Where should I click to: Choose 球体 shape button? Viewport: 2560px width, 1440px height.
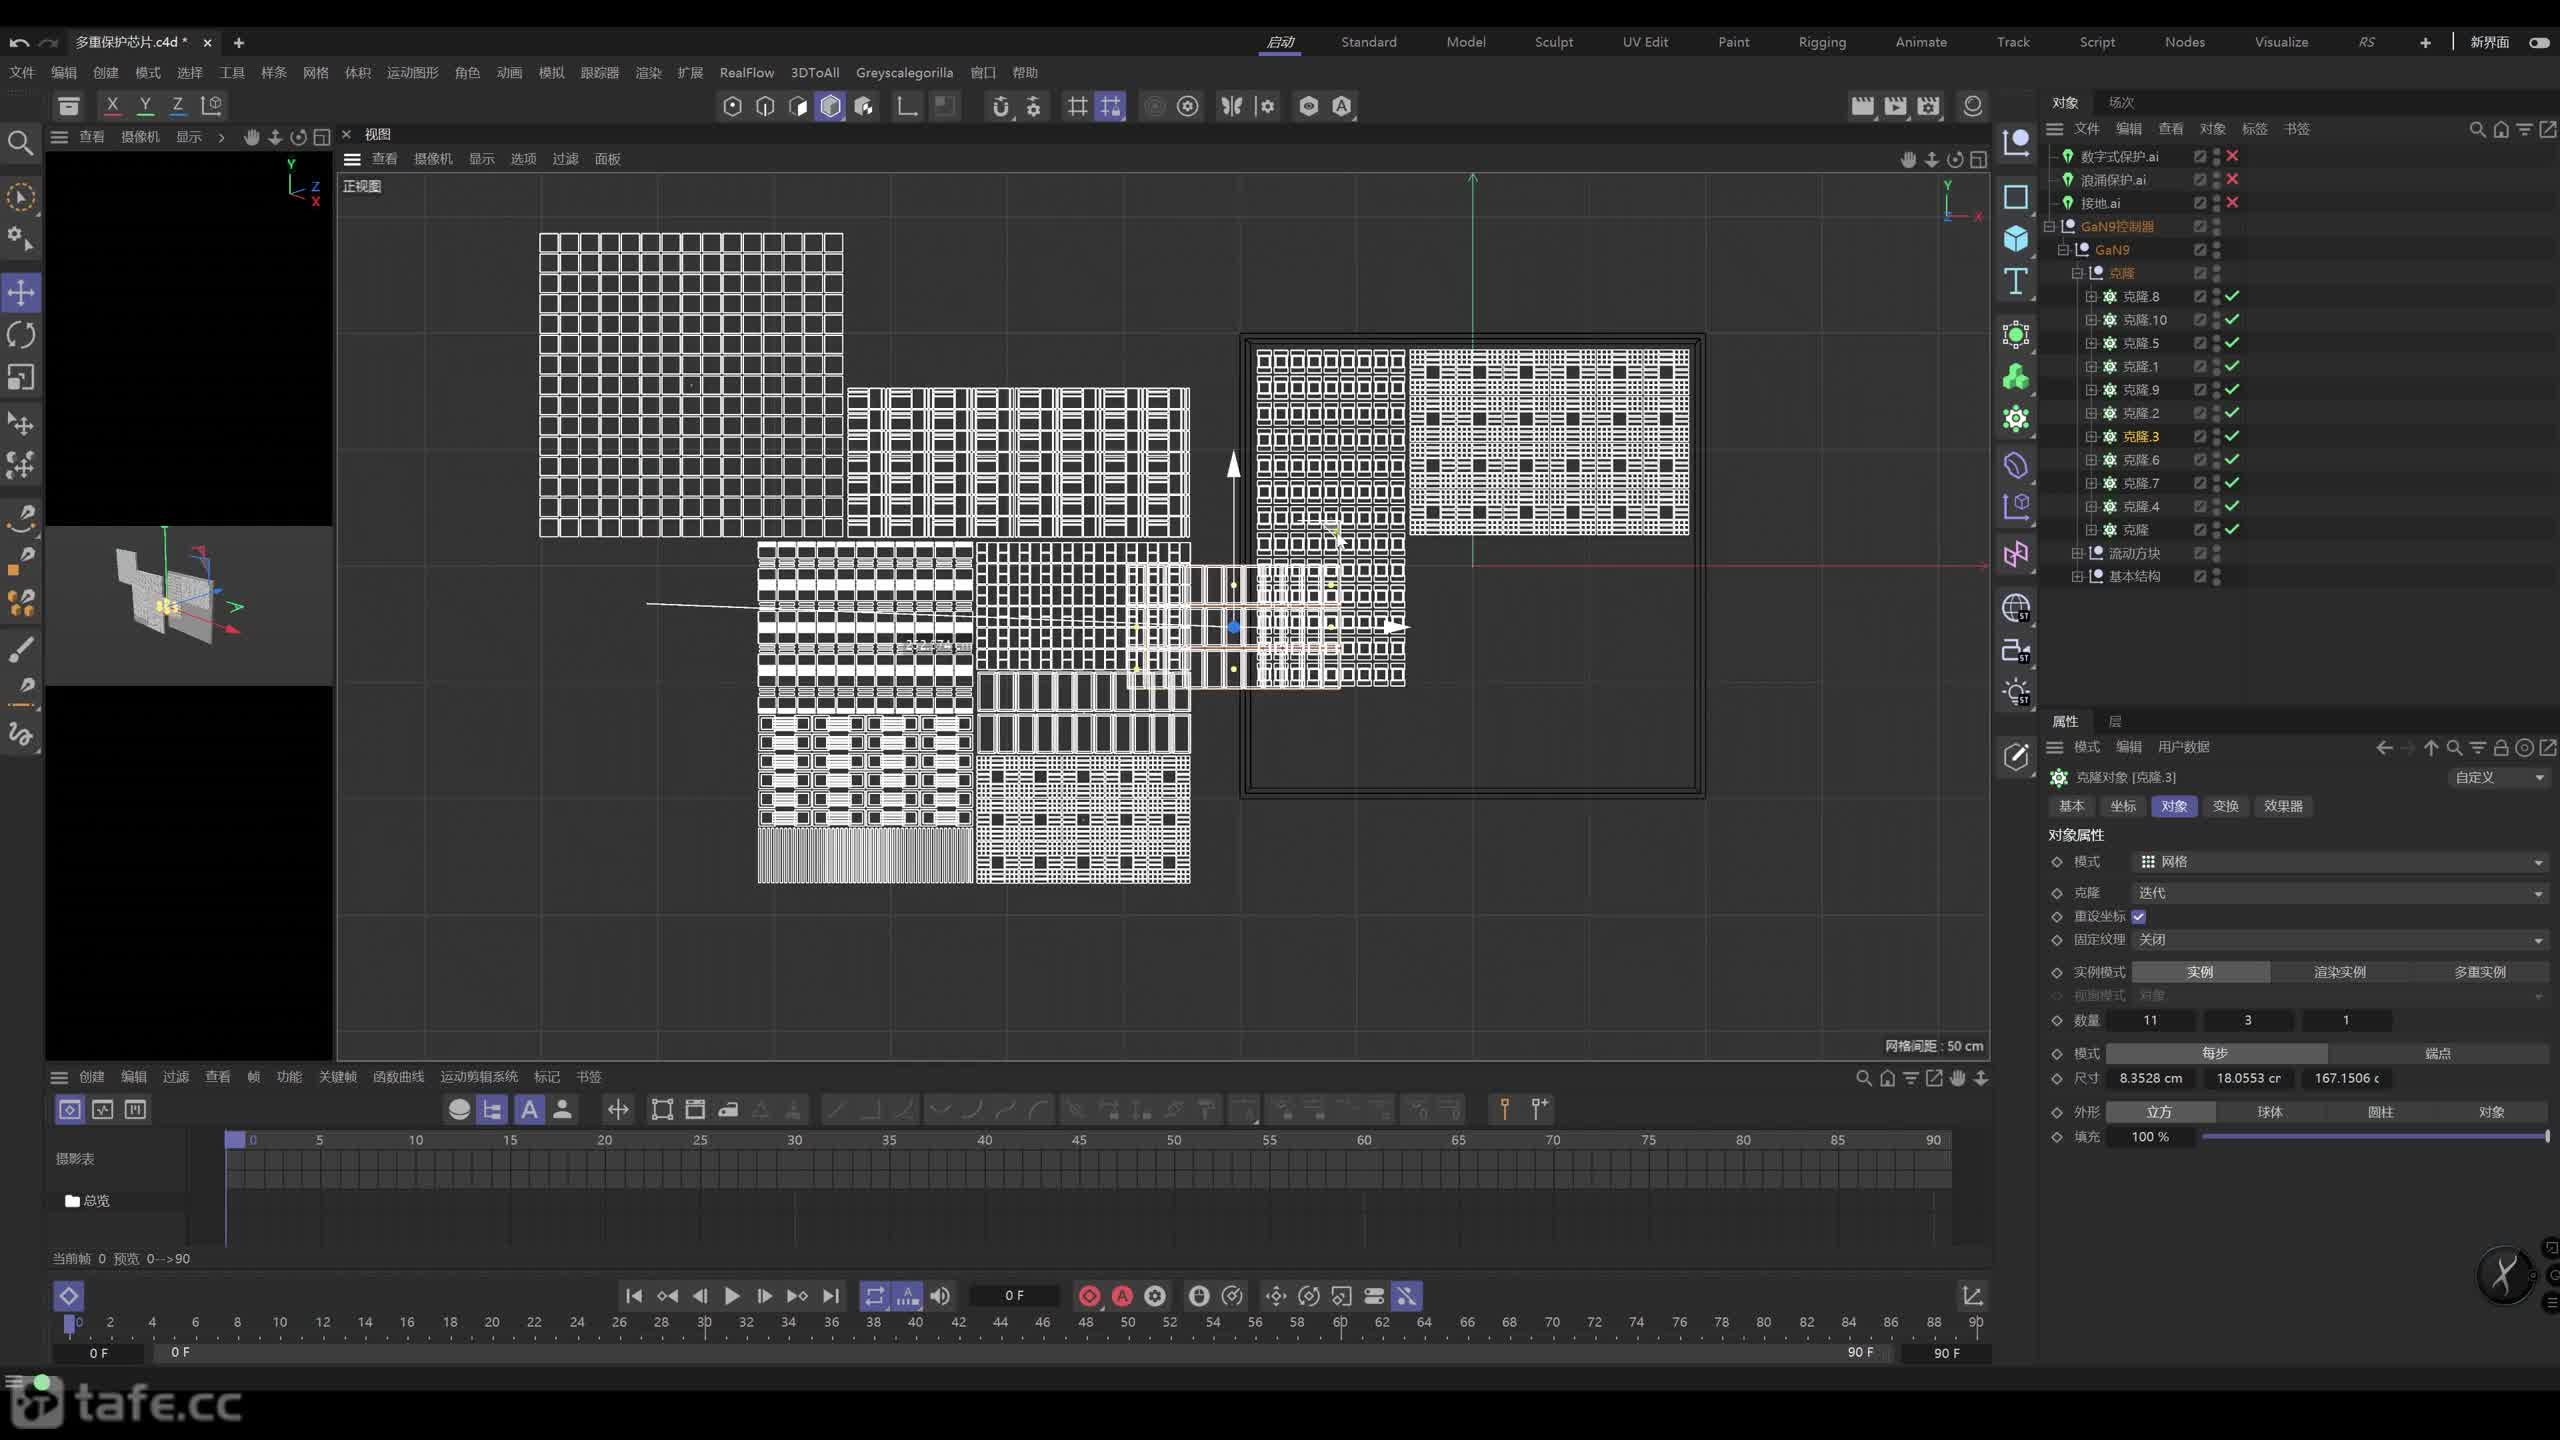click(x=2270, y=1112)
